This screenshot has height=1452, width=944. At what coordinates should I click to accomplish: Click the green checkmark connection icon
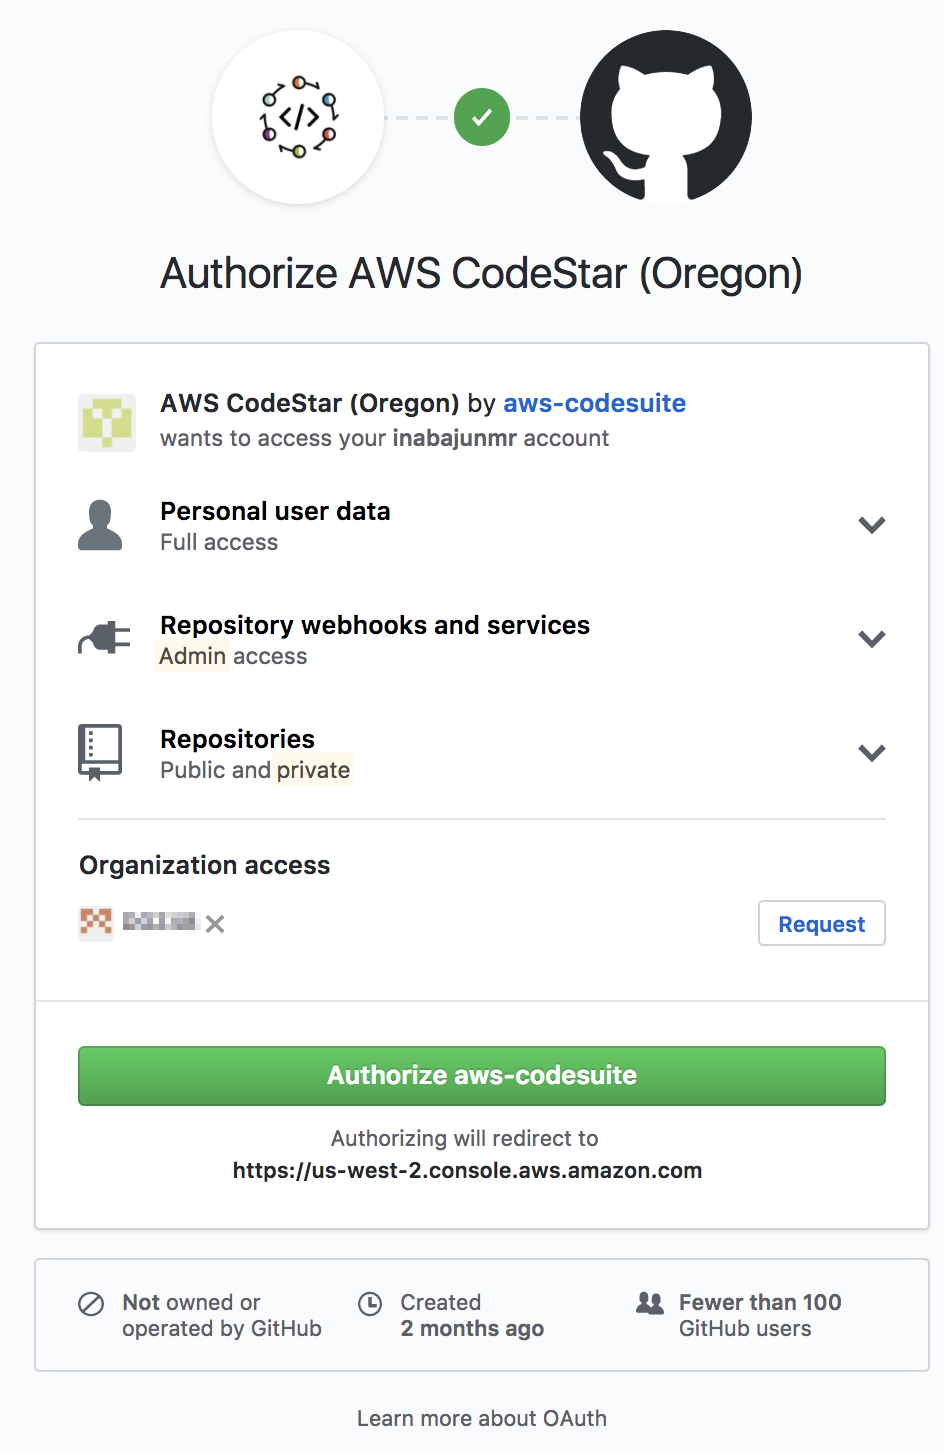pyautogui.click(x=481, y=117)
